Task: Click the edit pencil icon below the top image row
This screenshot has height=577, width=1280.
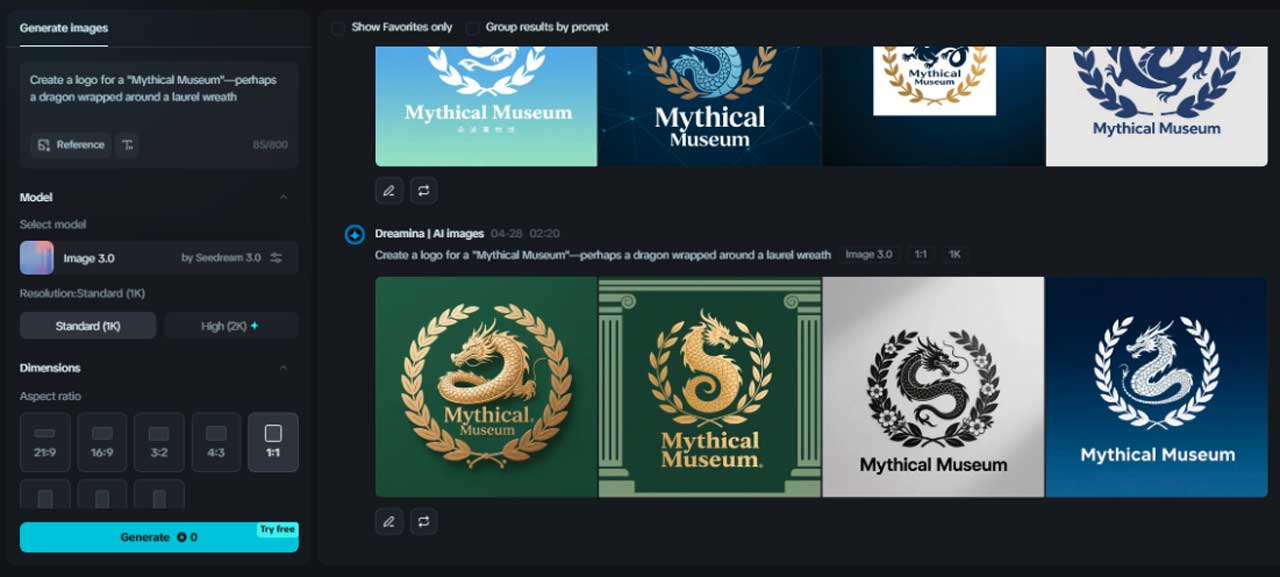Action: pos(389,190)
